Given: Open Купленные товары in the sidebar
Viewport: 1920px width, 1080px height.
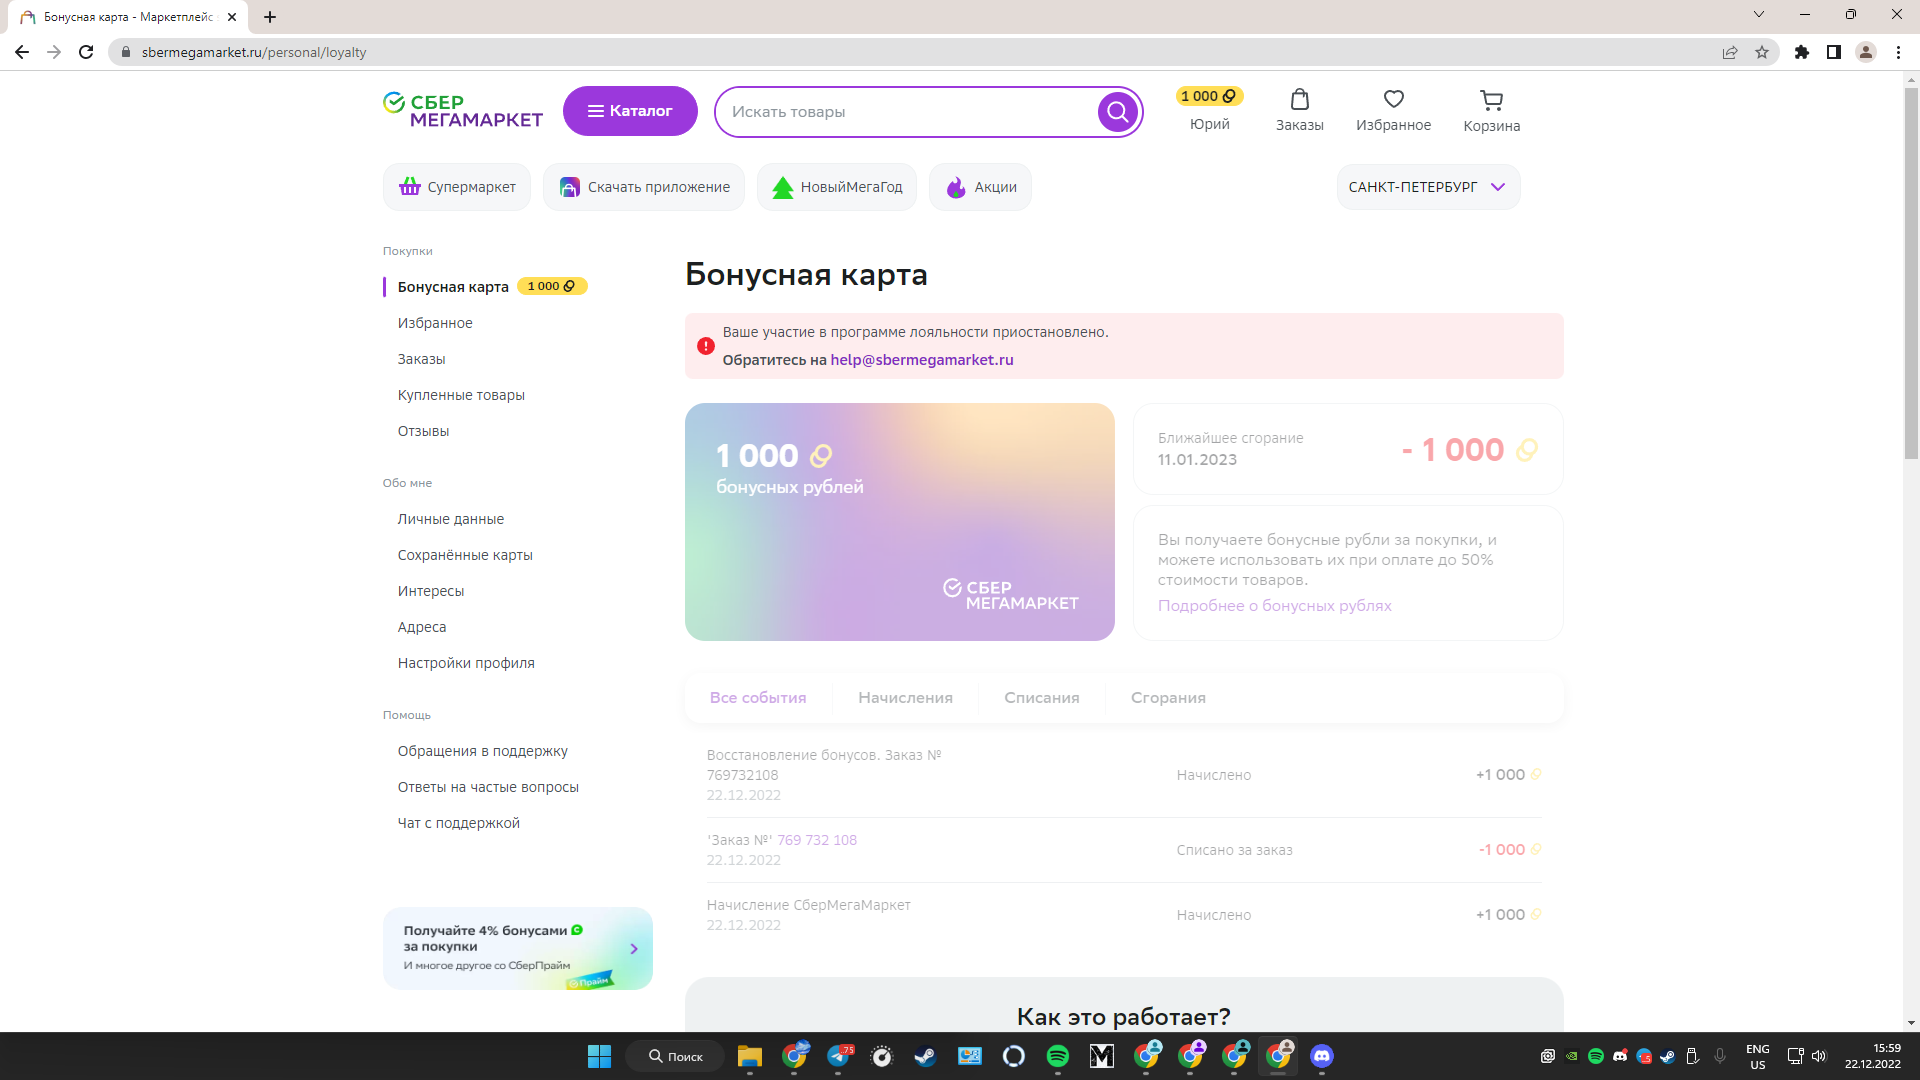Looking at the screenshot, I should (461, 395).
